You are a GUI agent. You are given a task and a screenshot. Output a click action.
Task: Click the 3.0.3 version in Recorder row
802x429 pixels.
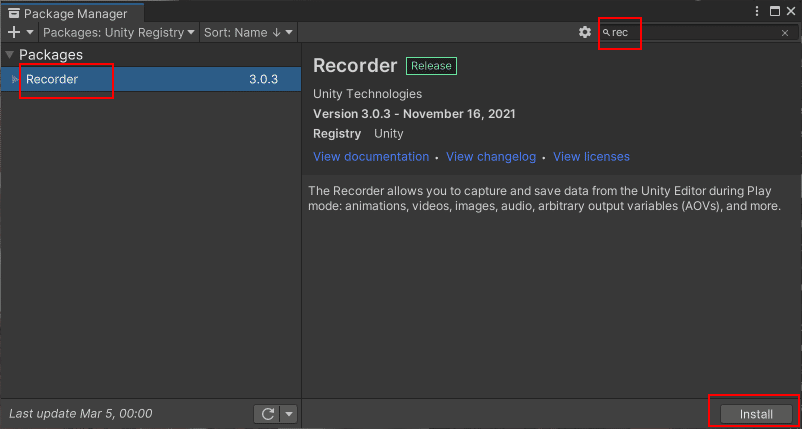[x=263, y=79]
